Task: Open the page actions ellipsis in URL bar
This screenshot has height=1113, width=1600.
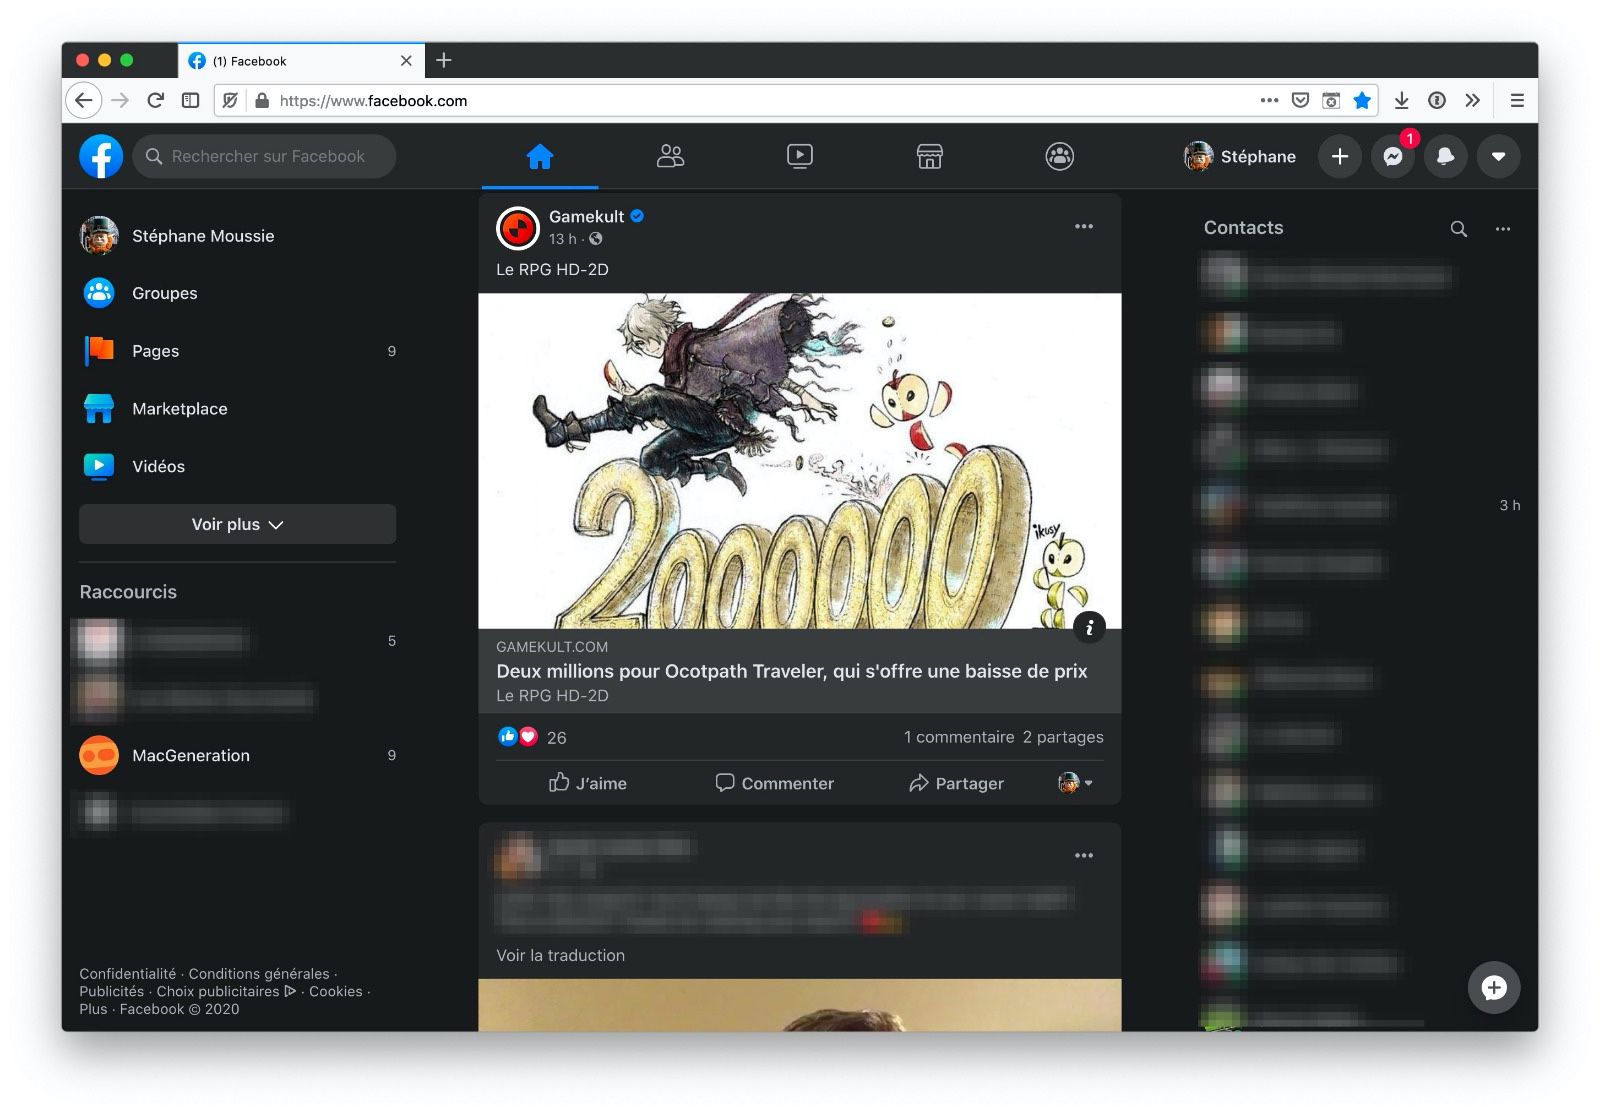Action: point(1269,100)
